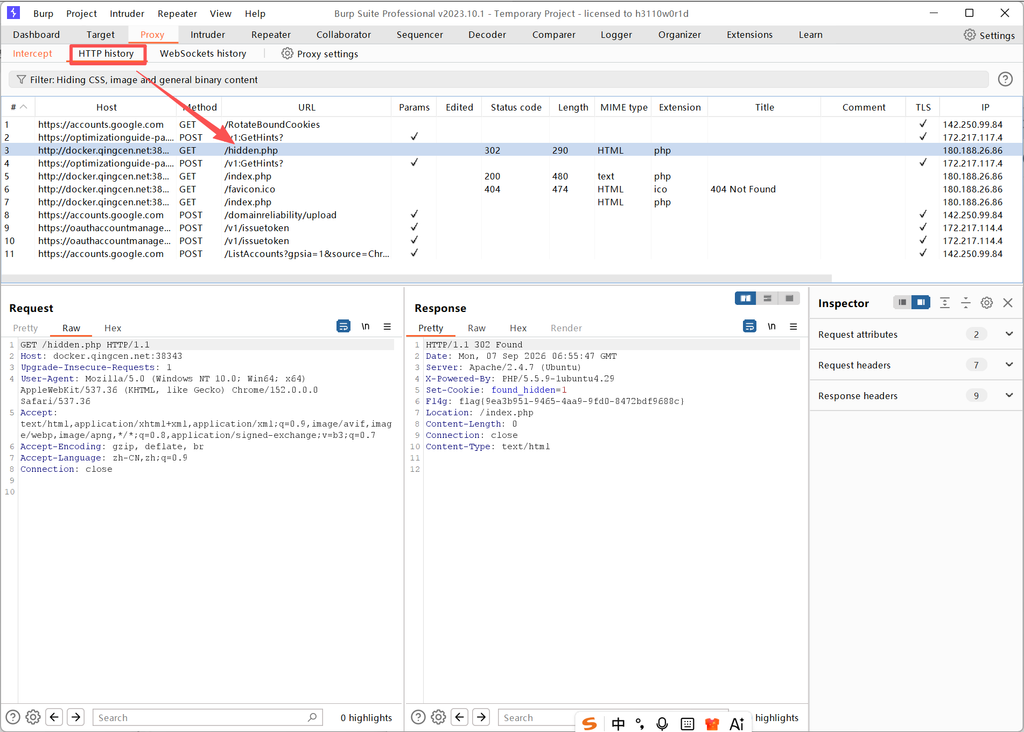
Task: Click the horizontal scrollbar under history table
Action: coord(417,278)
